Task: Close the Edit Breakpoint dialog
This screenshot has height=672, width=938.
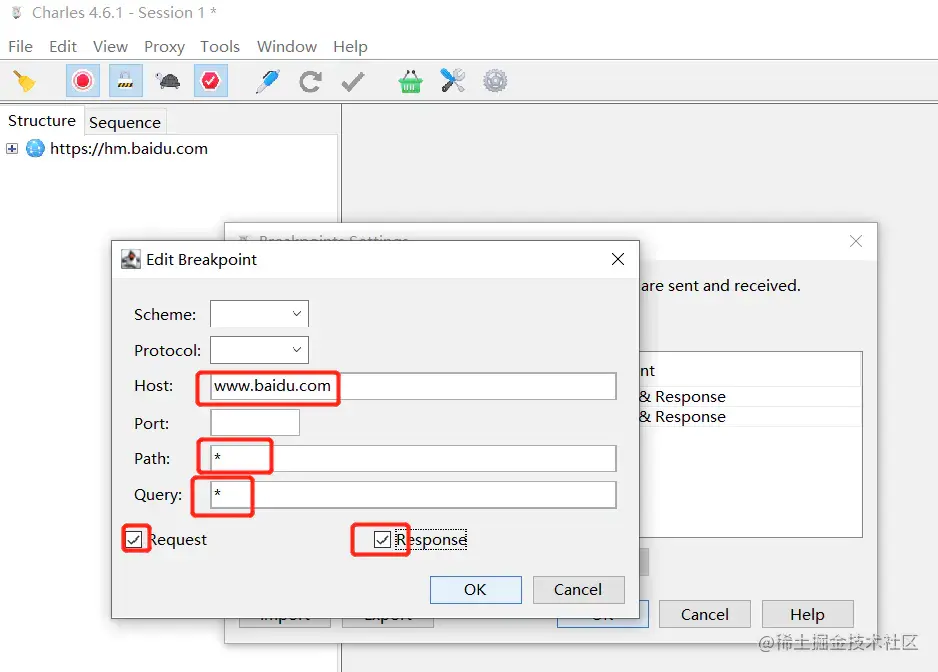Action: pos(618,259)
